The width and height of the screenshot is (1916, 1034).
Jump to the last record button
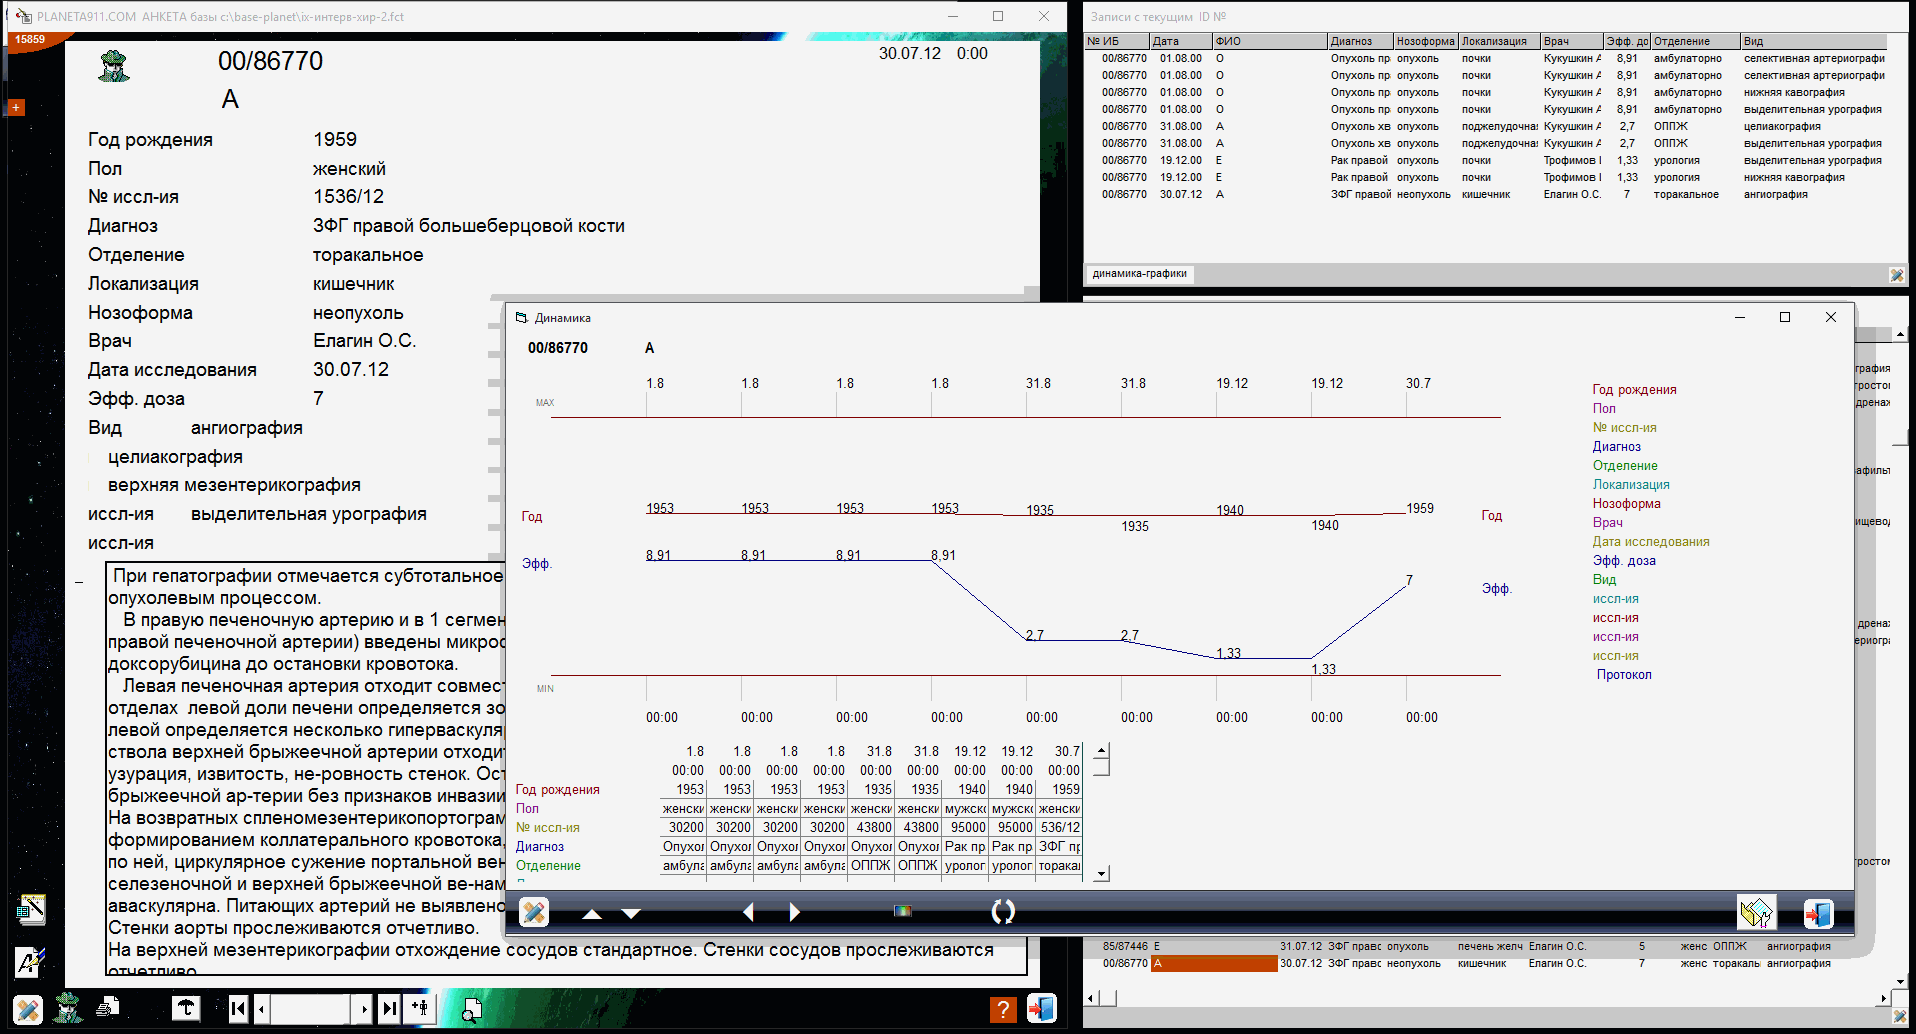click(389, 1008)
